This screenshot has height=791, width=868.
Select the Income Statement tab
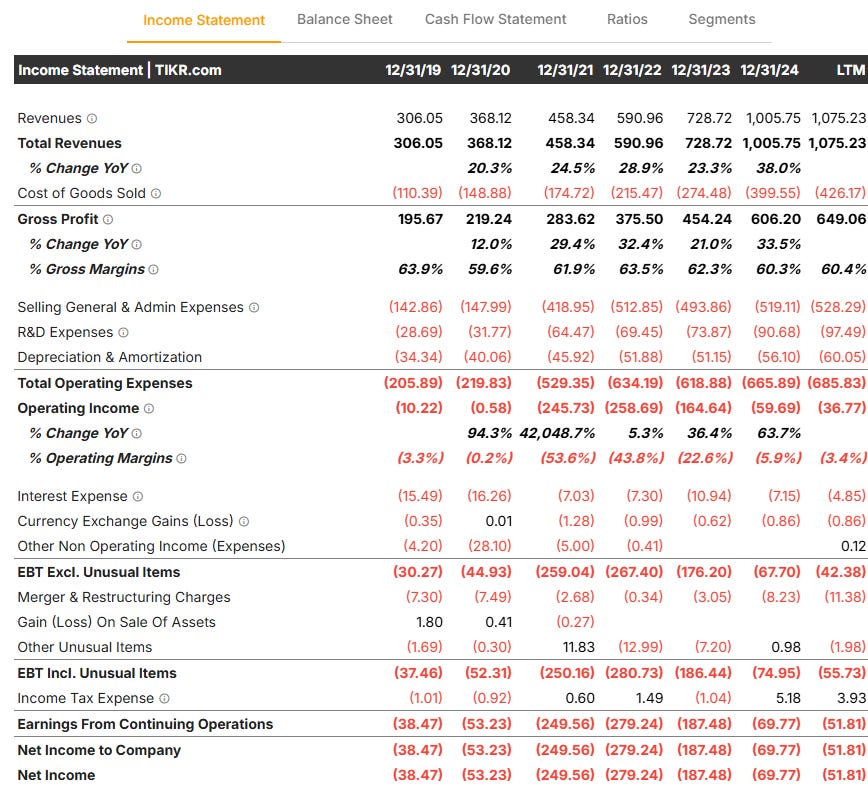point(204,20)
